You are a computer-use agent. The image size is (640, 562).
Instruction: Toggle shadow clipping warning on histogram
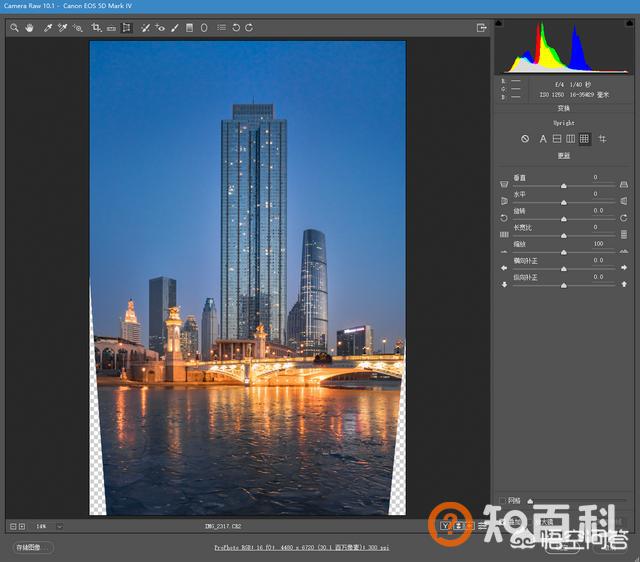tap(499, 23)
